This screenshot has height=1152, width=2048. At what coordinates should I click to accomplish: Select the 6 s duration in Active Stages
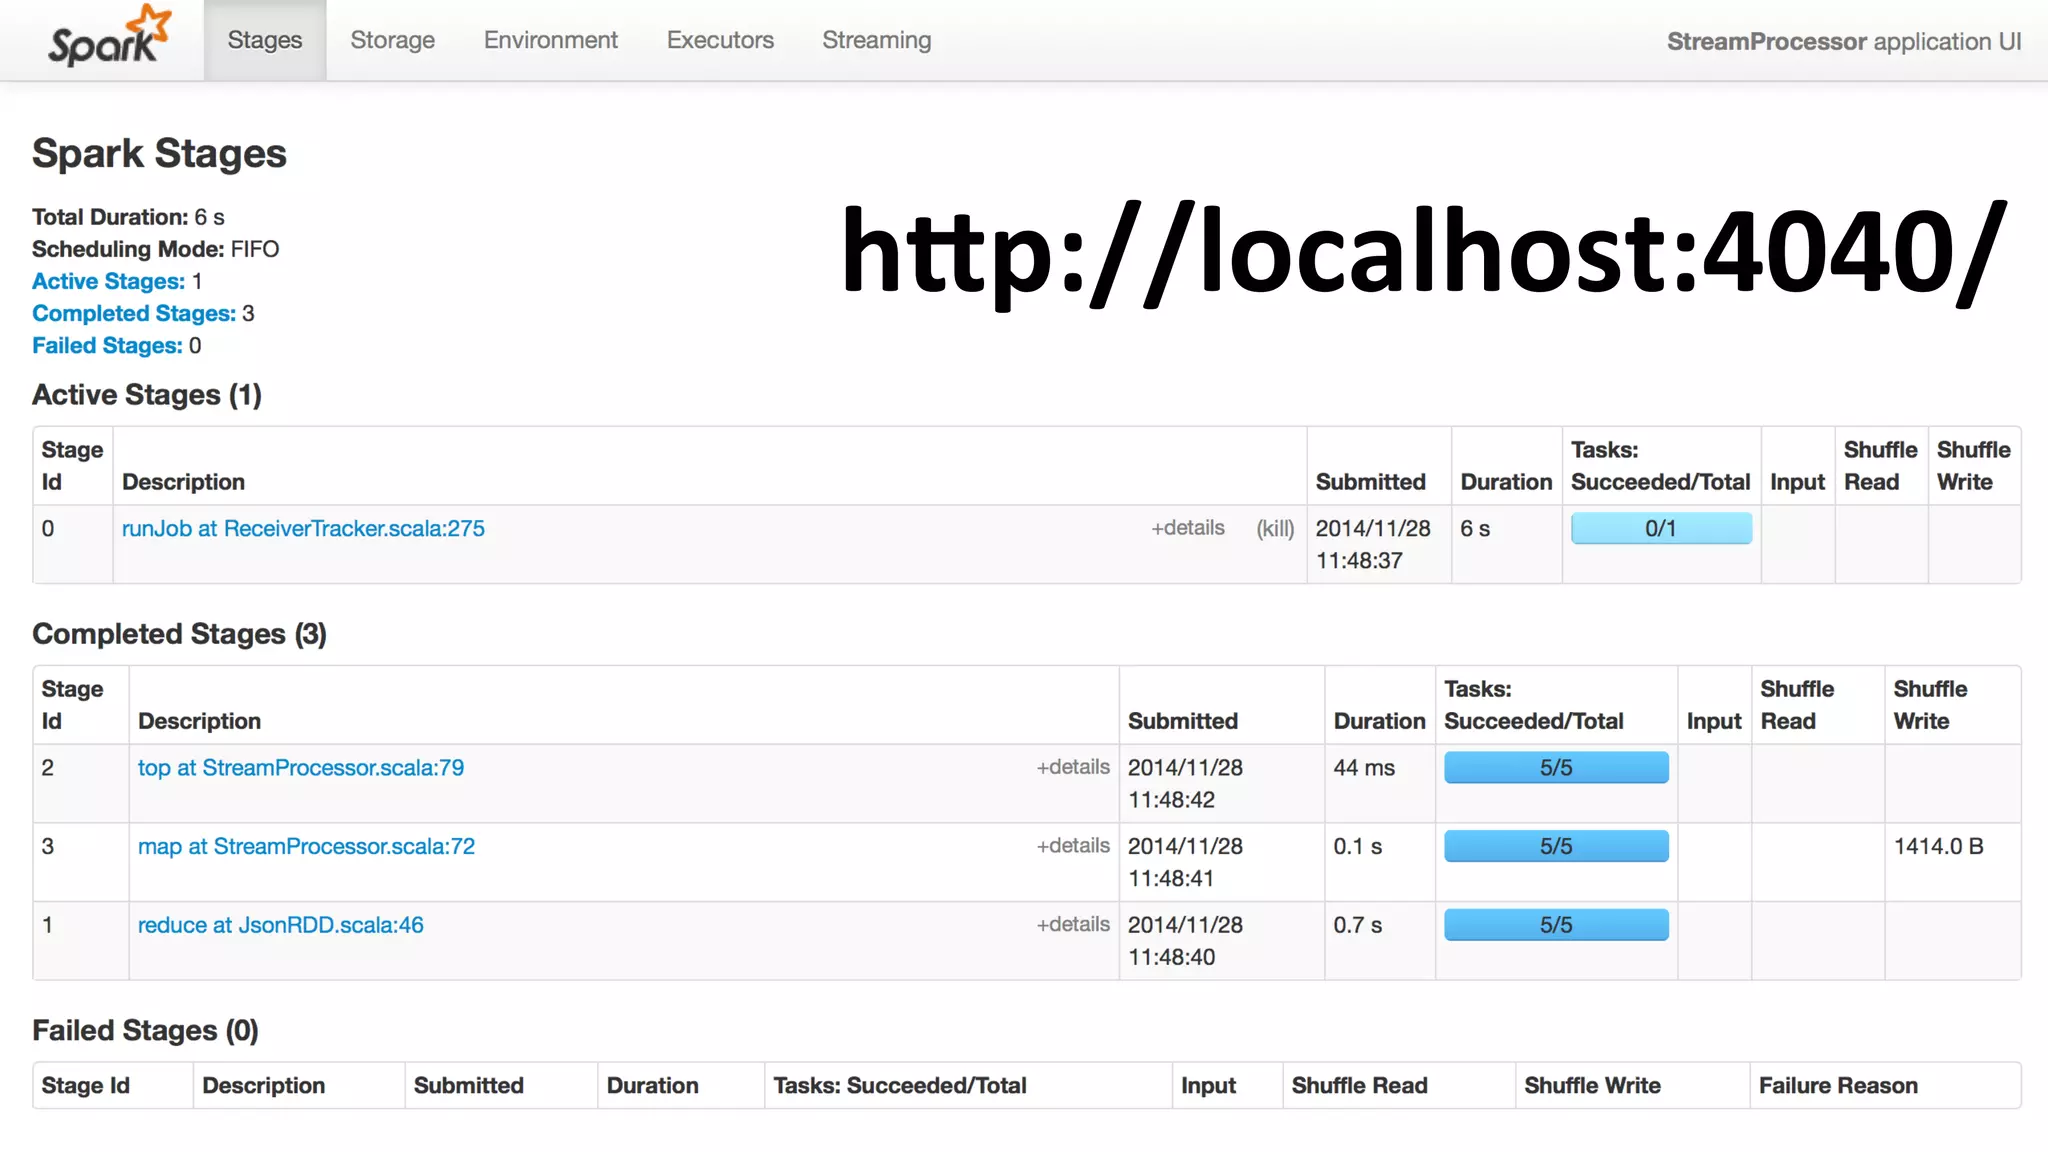1475,528
